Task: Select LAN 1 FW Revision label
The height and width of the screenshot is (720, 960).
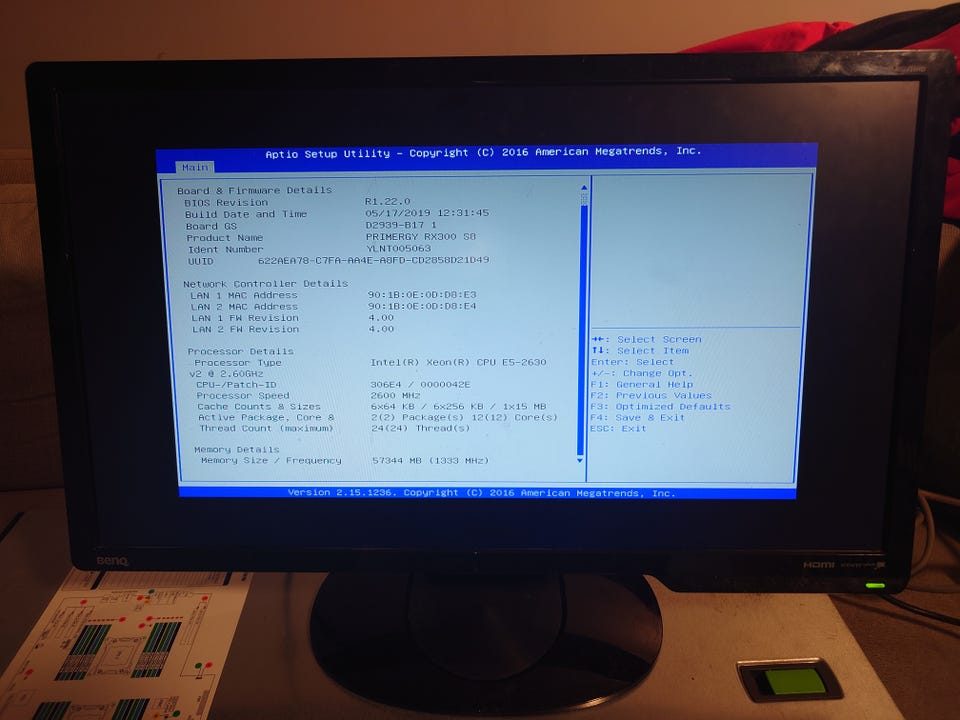Action: pyautogui.click(x=245, y=318)
